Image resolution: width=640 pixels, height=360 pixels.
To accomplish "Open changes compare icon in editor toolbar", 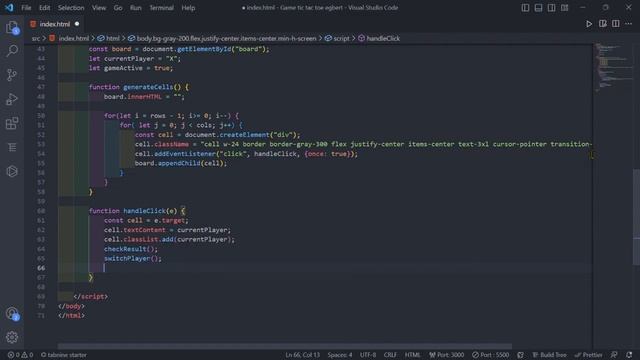I will tap(602, 24).
